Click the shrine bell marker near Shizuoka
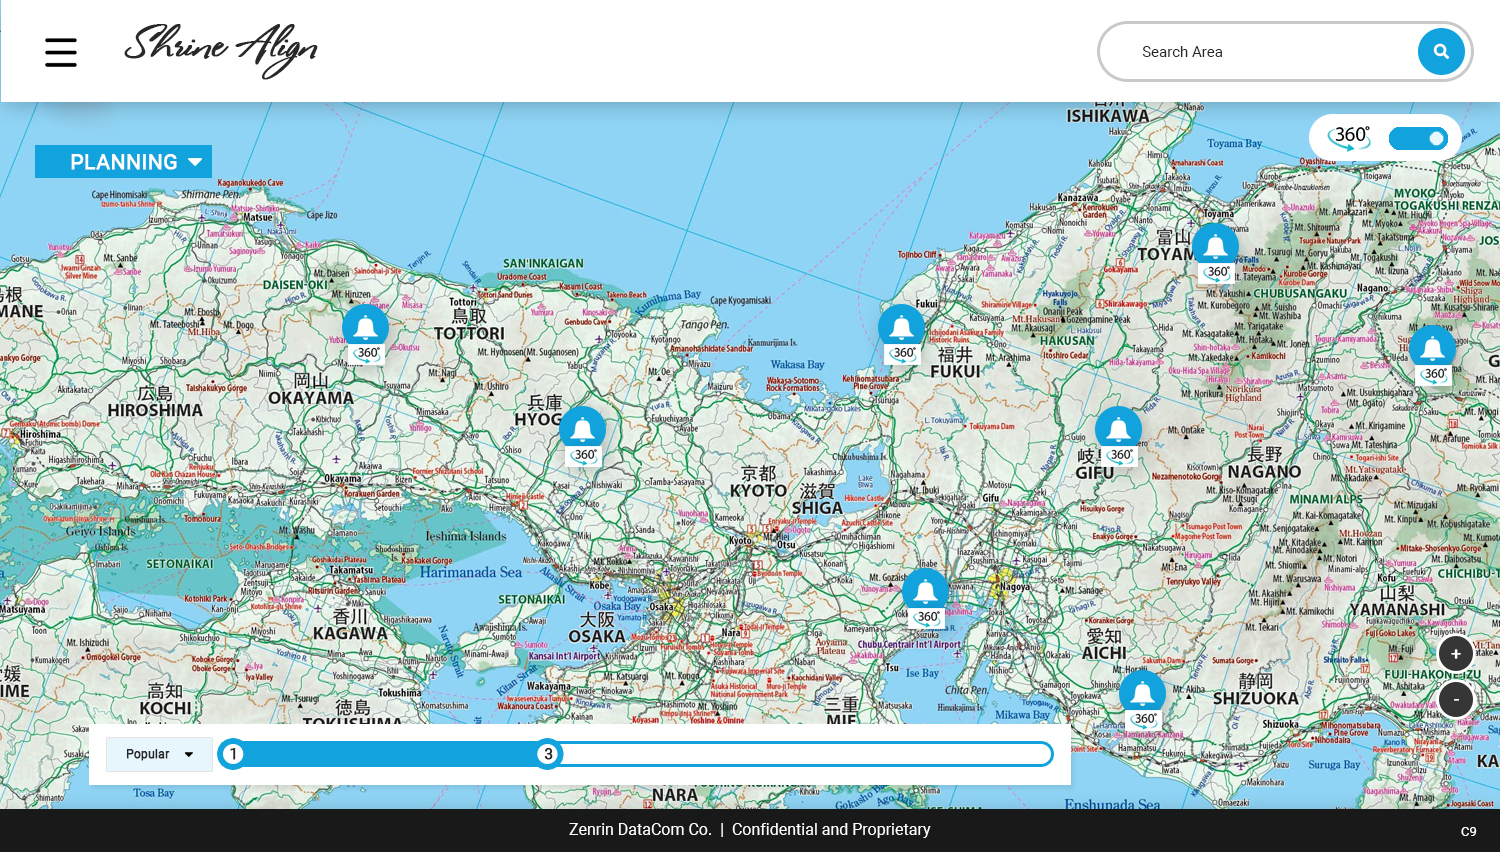Viewport: 1500px width, 852px height. pyautogui.click(x=1142, y=693)
